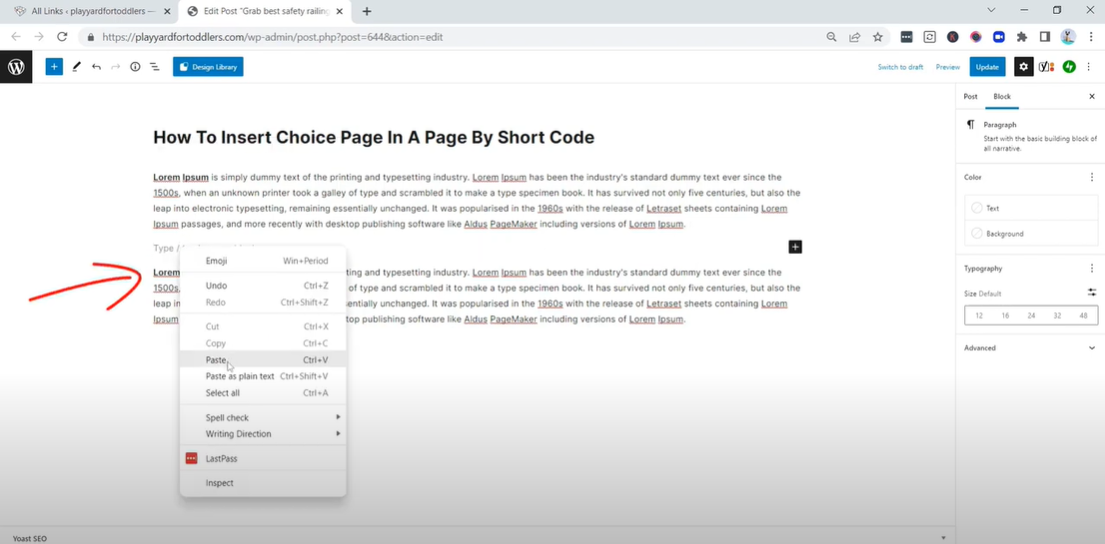Viewport: 1105px width, 544px height.
Task: Choose Inspect in context menu
Action: point(263,483)
